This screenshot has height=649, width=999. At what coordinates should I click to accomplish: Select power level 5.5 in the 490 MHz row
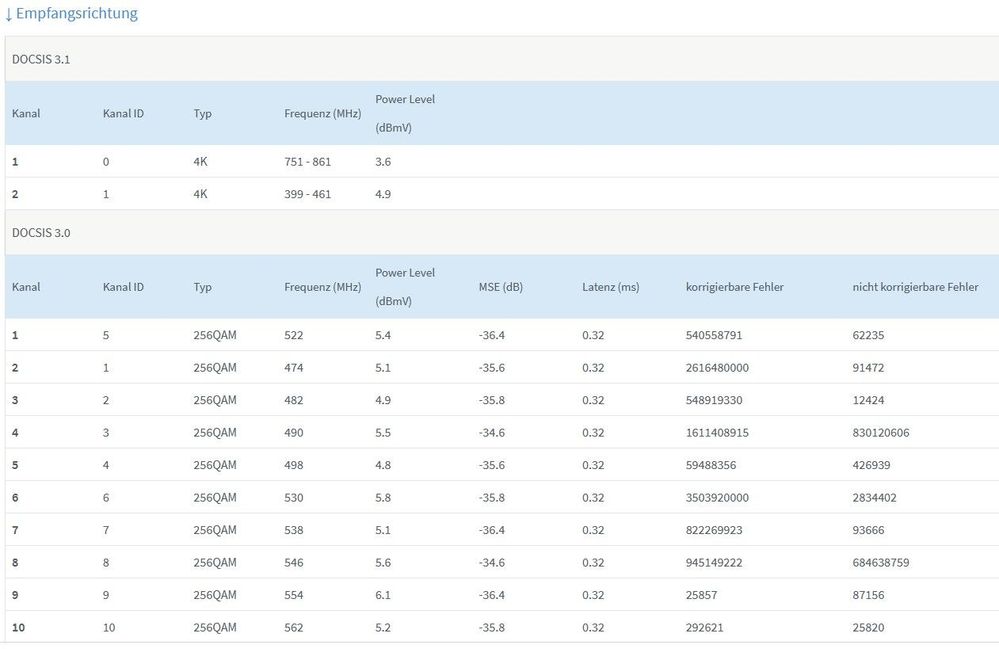(383, 432)
